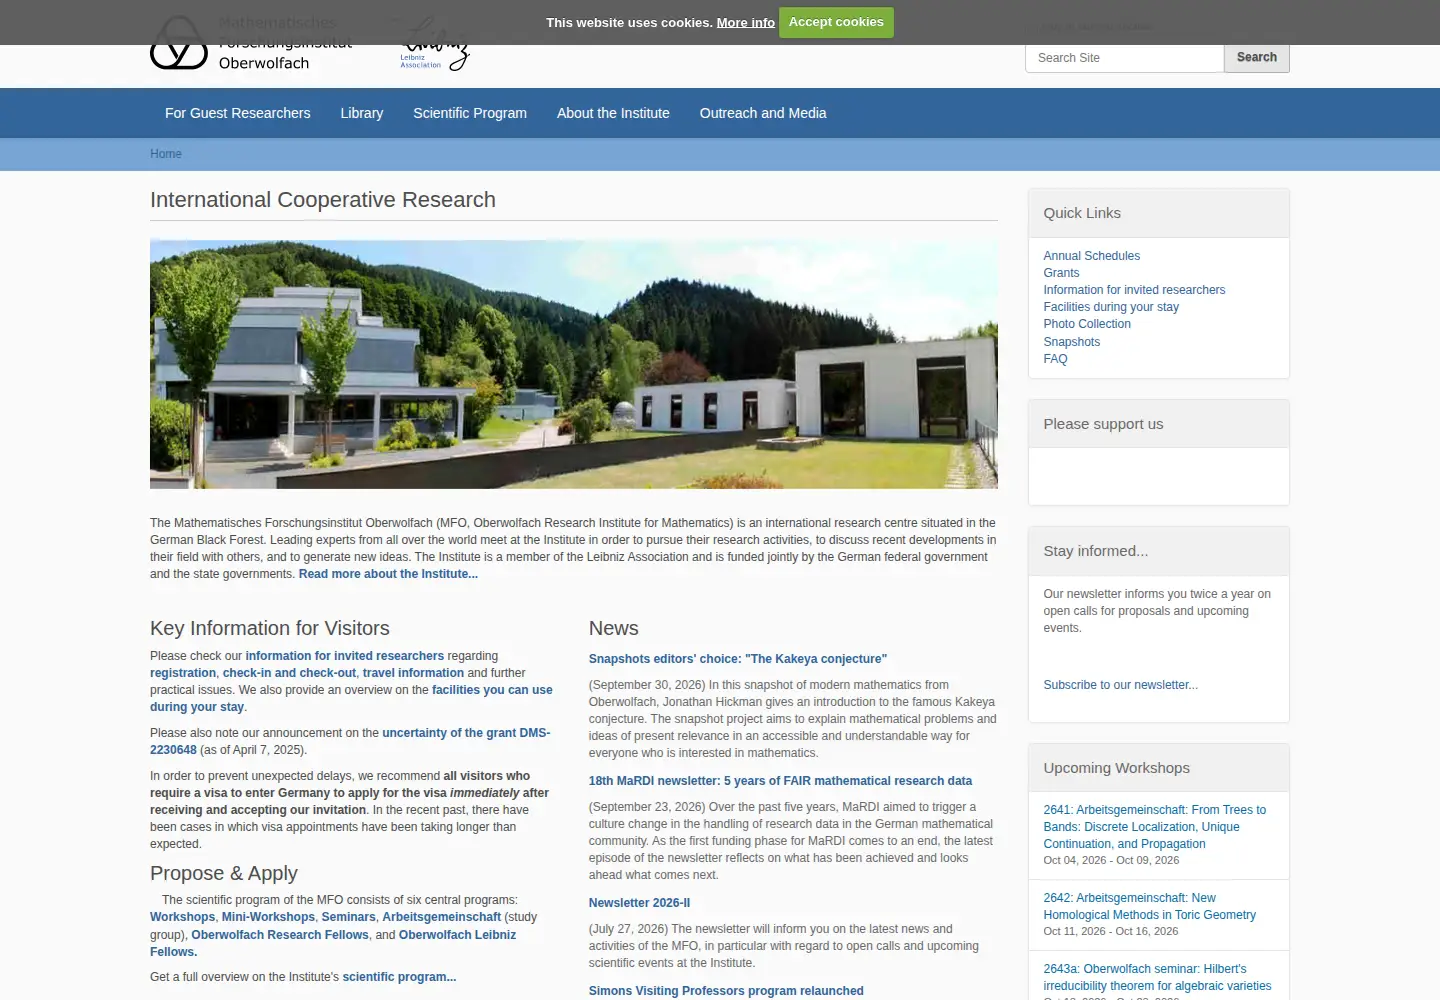This screenshot has height=1000, width=1440.
Task: Click 'Subscribe to our newsletter...'
Action: [1121, 685]
